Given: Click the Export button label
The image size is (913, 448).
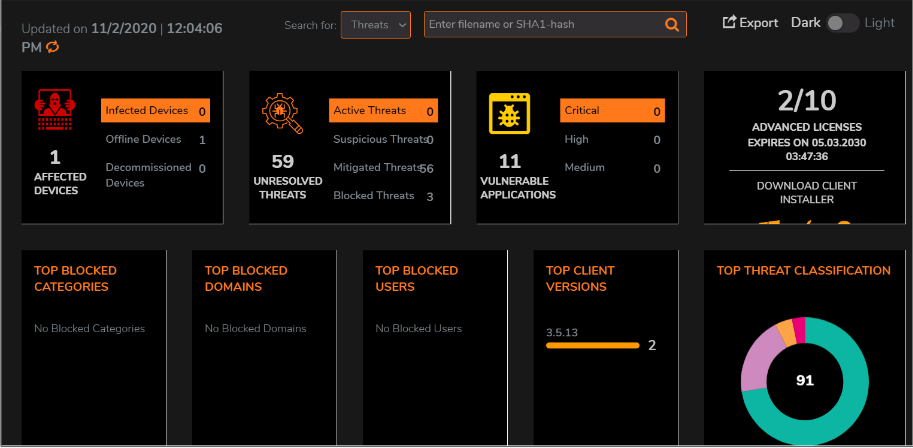Looking at the screenshot, I should pyautogui.click(x=759, y=23).
